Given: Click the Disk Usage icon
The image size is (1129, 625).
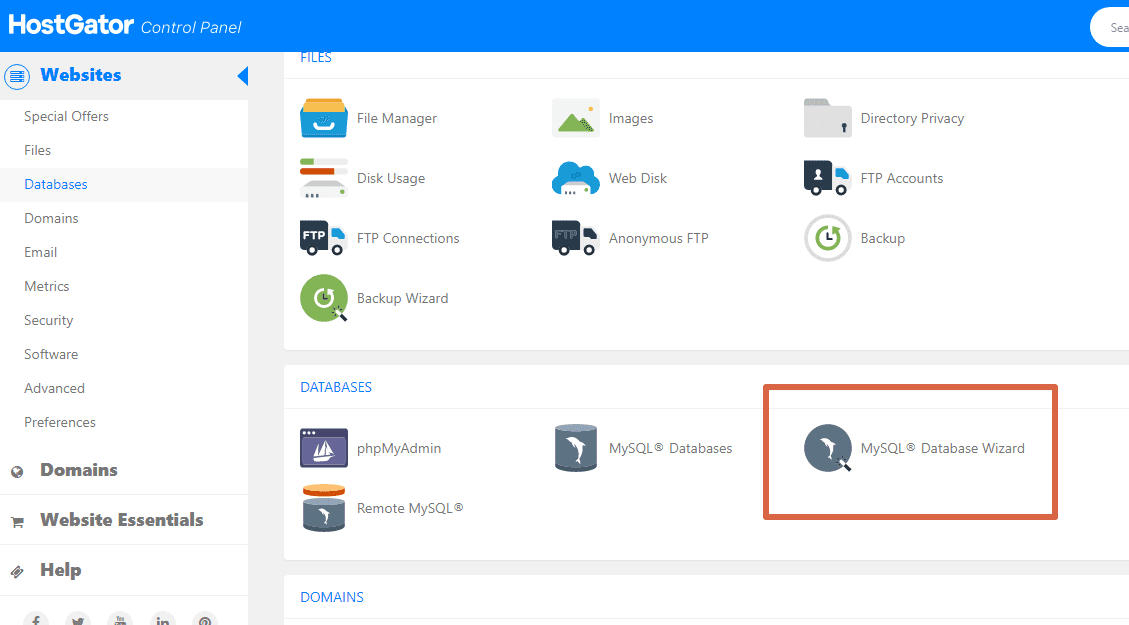Looking at the screenshot, I should (x=324, y=178).
